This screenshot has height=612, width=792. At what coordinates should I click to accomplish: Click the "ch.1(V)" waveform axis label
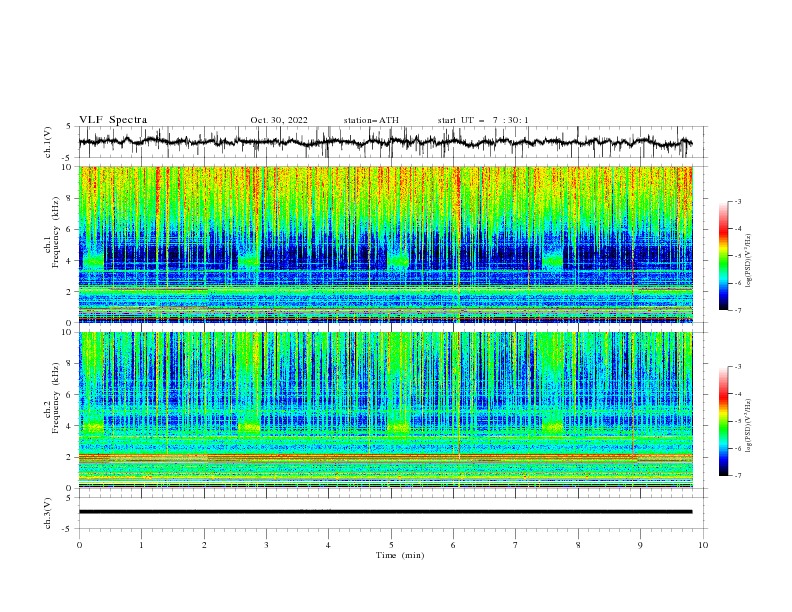click(48, 142)
